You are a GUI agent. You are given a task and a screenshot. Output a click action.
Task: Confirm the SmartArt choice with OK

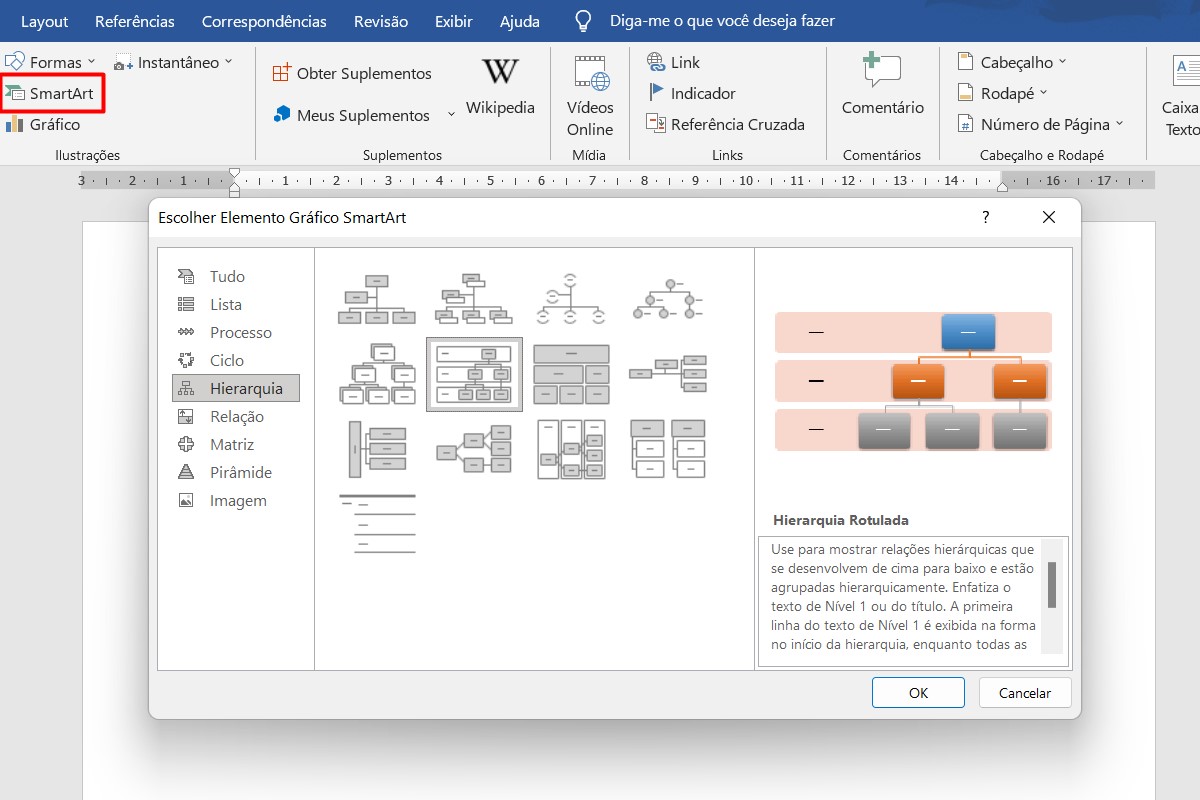918,693
